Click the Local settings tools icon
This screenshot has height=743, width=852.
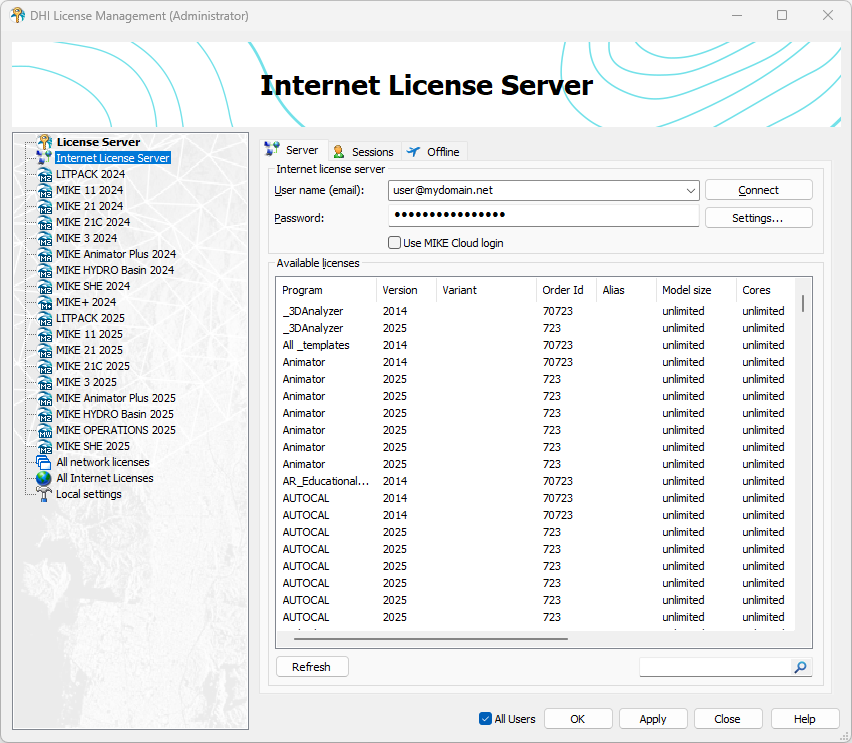(x=43, y=494)
